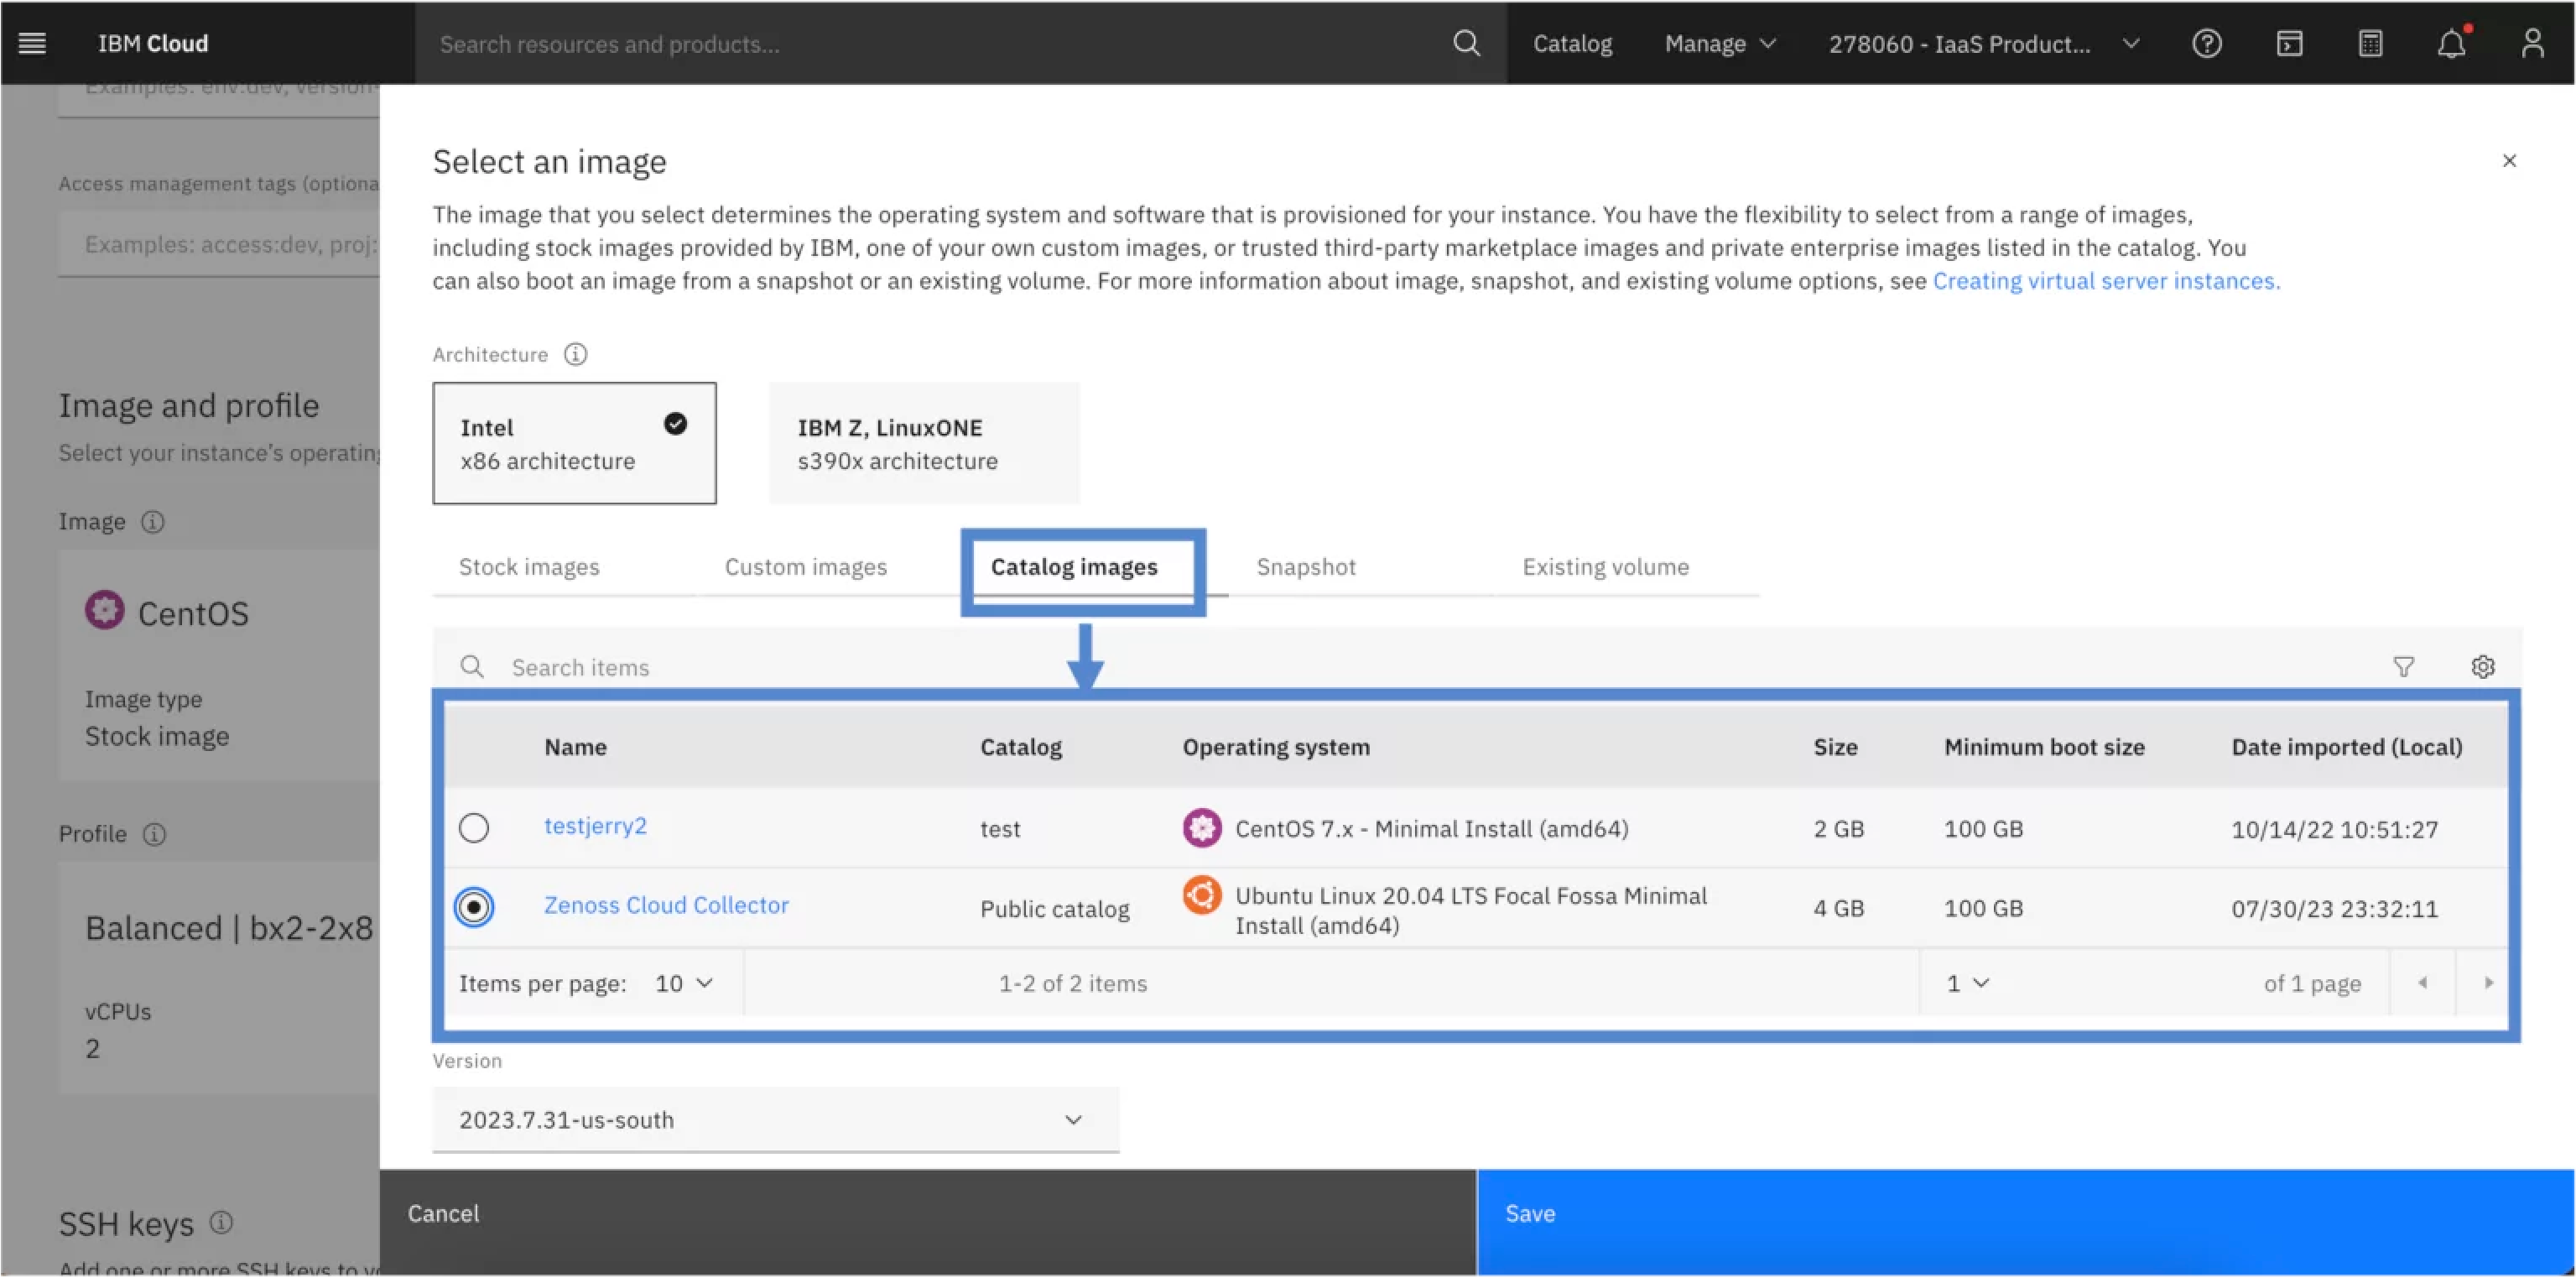Open the notifications bell icon
Viewport: 2576px width, 1278px height.
tap(2452, 43)
